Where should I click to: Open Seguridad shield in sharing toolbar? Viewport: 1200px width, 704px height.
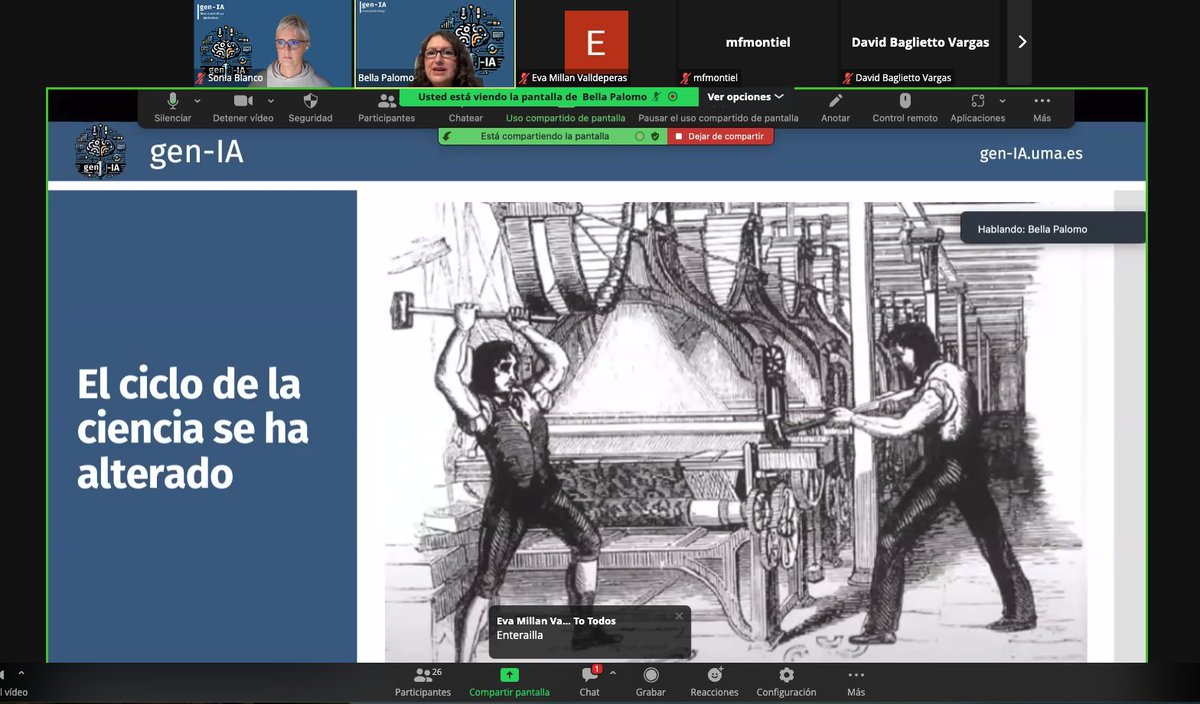[x=310, y=107]
